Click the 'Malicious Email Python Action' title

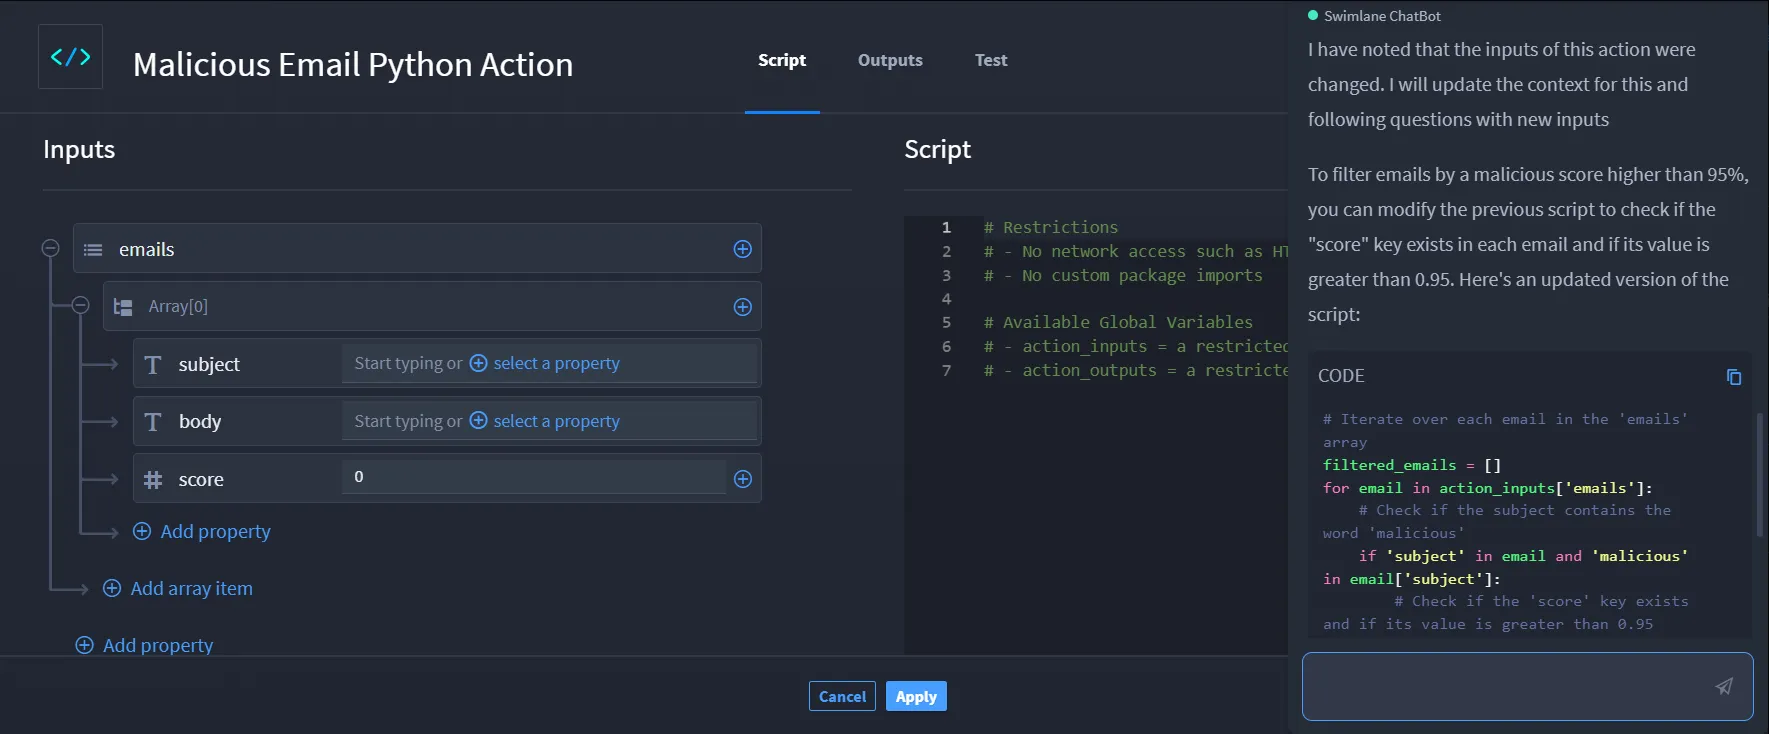point(353,64)
